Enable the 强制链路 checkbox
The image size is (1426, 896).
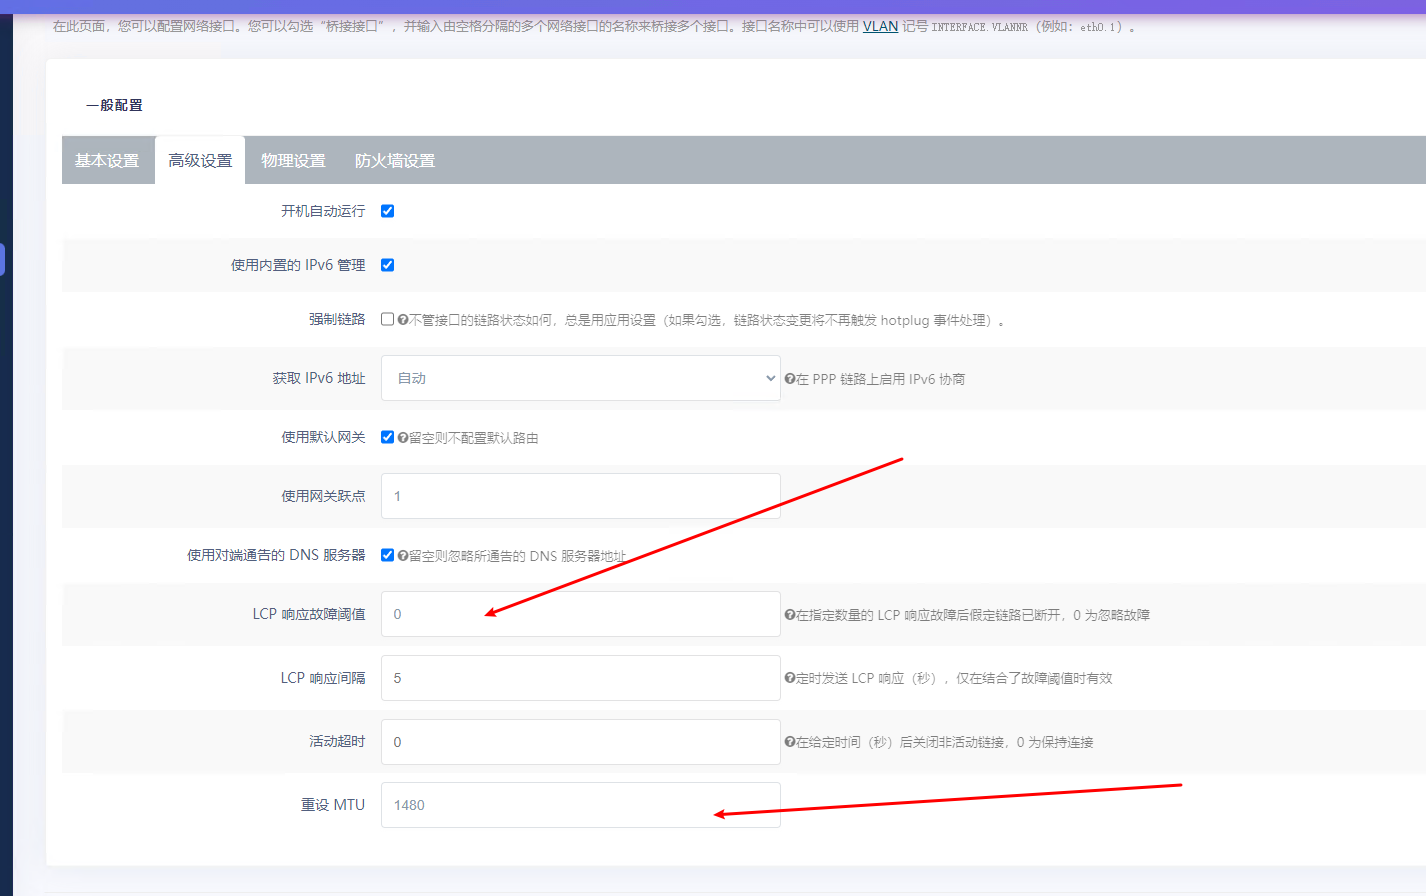[x=388, y=320]
